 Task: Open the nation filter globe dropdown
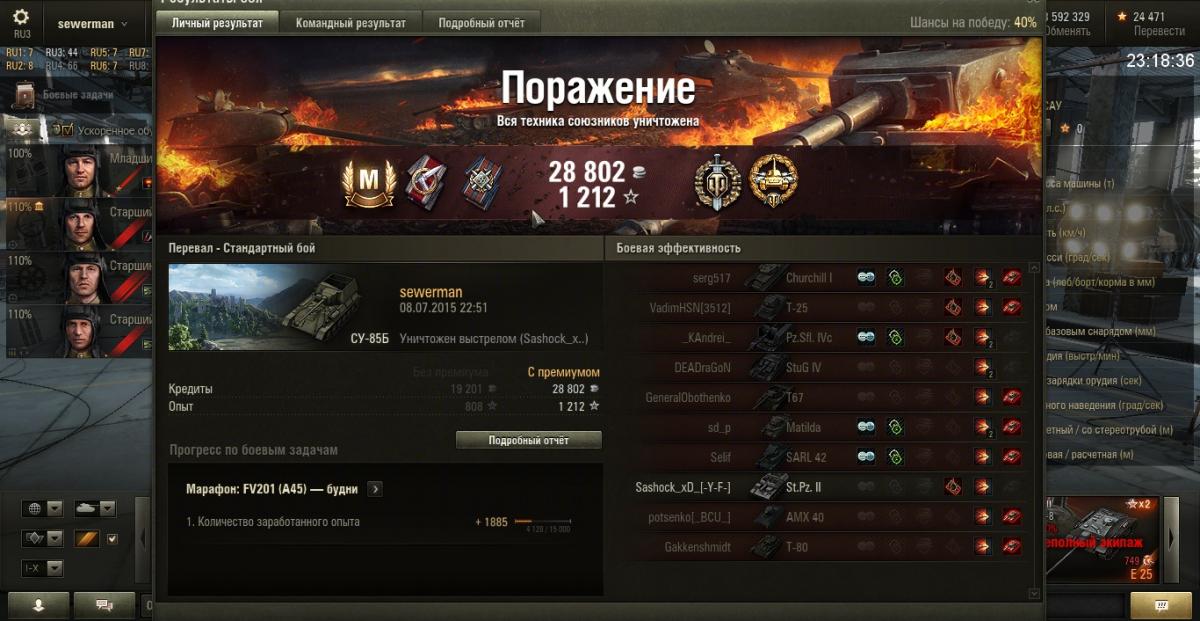(43, 509)
